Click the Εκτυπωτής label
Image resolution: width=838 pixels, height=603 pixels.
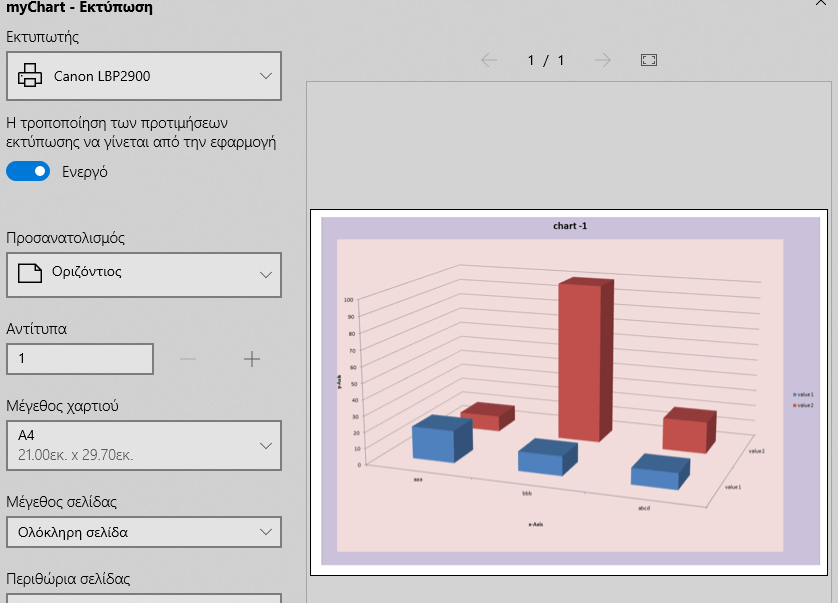[x=43, y=37]
